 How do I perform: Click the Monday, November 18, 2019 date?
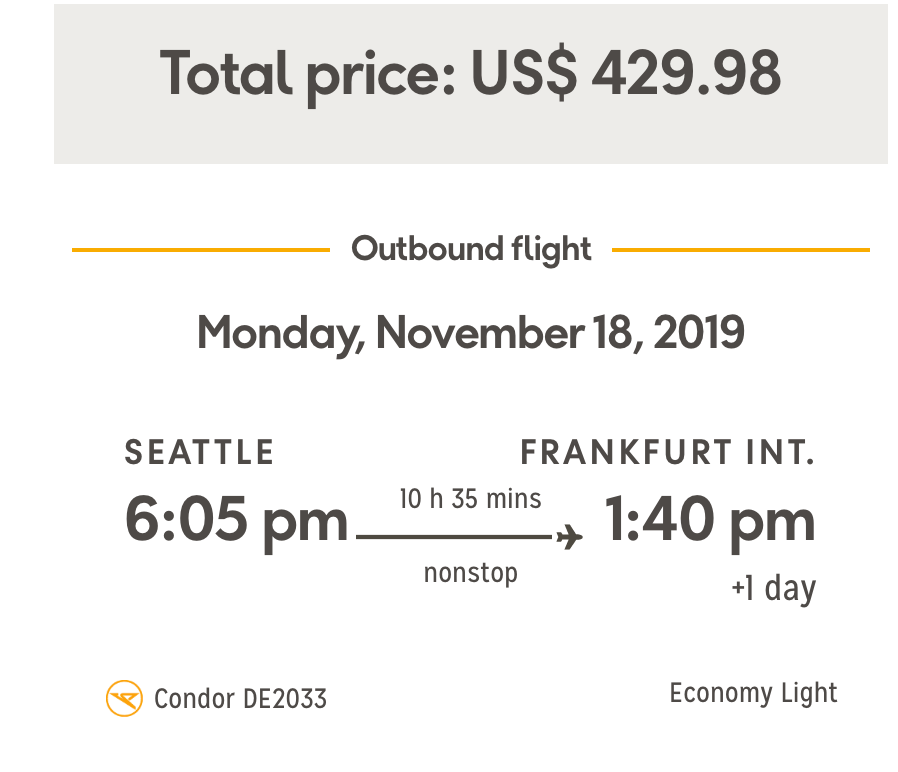[470, 333]
